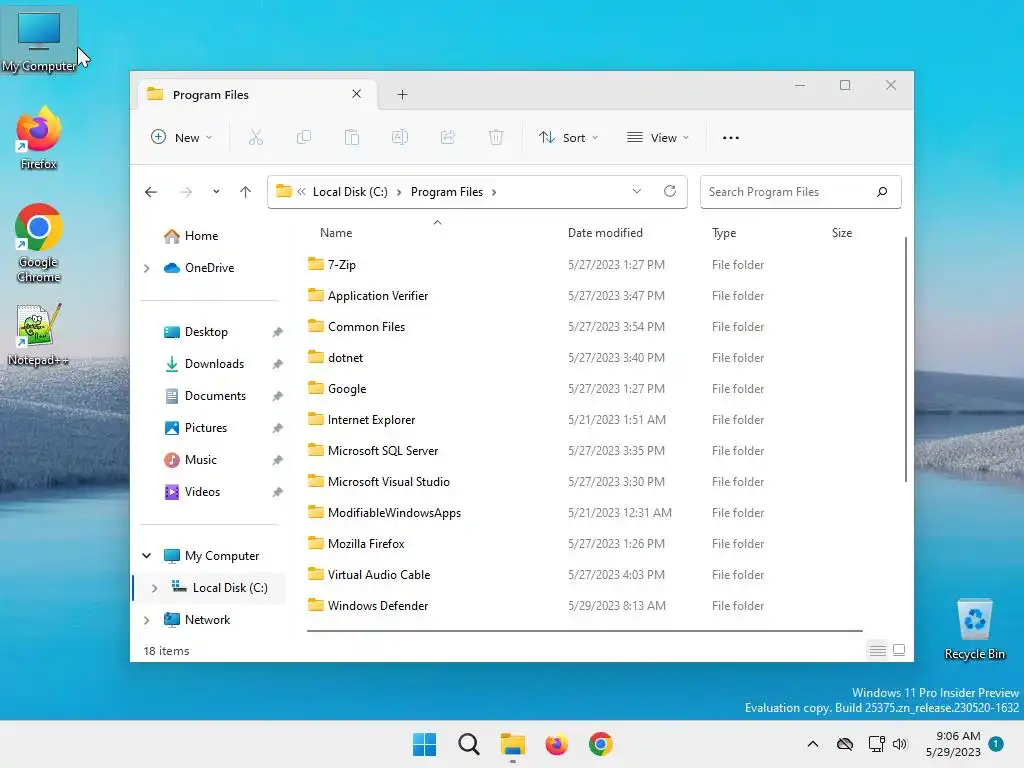The width and height of the screenshot is (1024, 768).
Task: Open recent locations dropdown arrow
Action: pyautogui.click(x=216, y=192)
